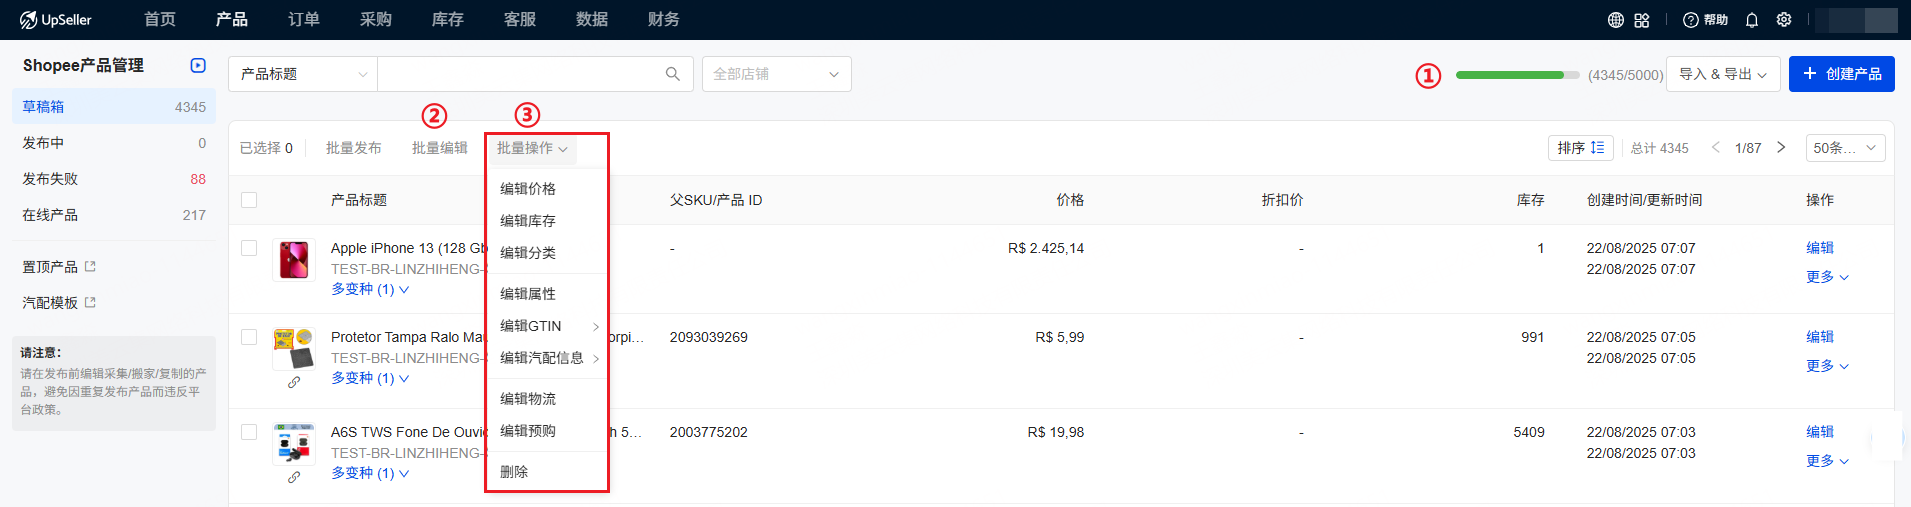Choose 编辑价格 from batch menu
This screenshot has height=507, width=1911.
point(528,189)
